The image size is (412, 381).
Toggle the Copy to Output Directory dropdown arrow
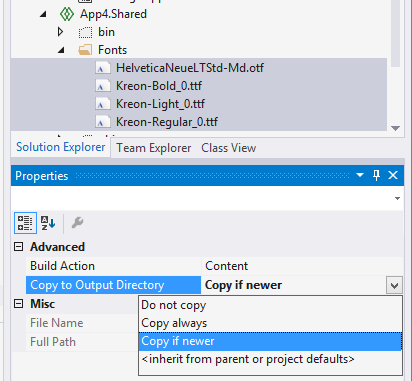395,285
